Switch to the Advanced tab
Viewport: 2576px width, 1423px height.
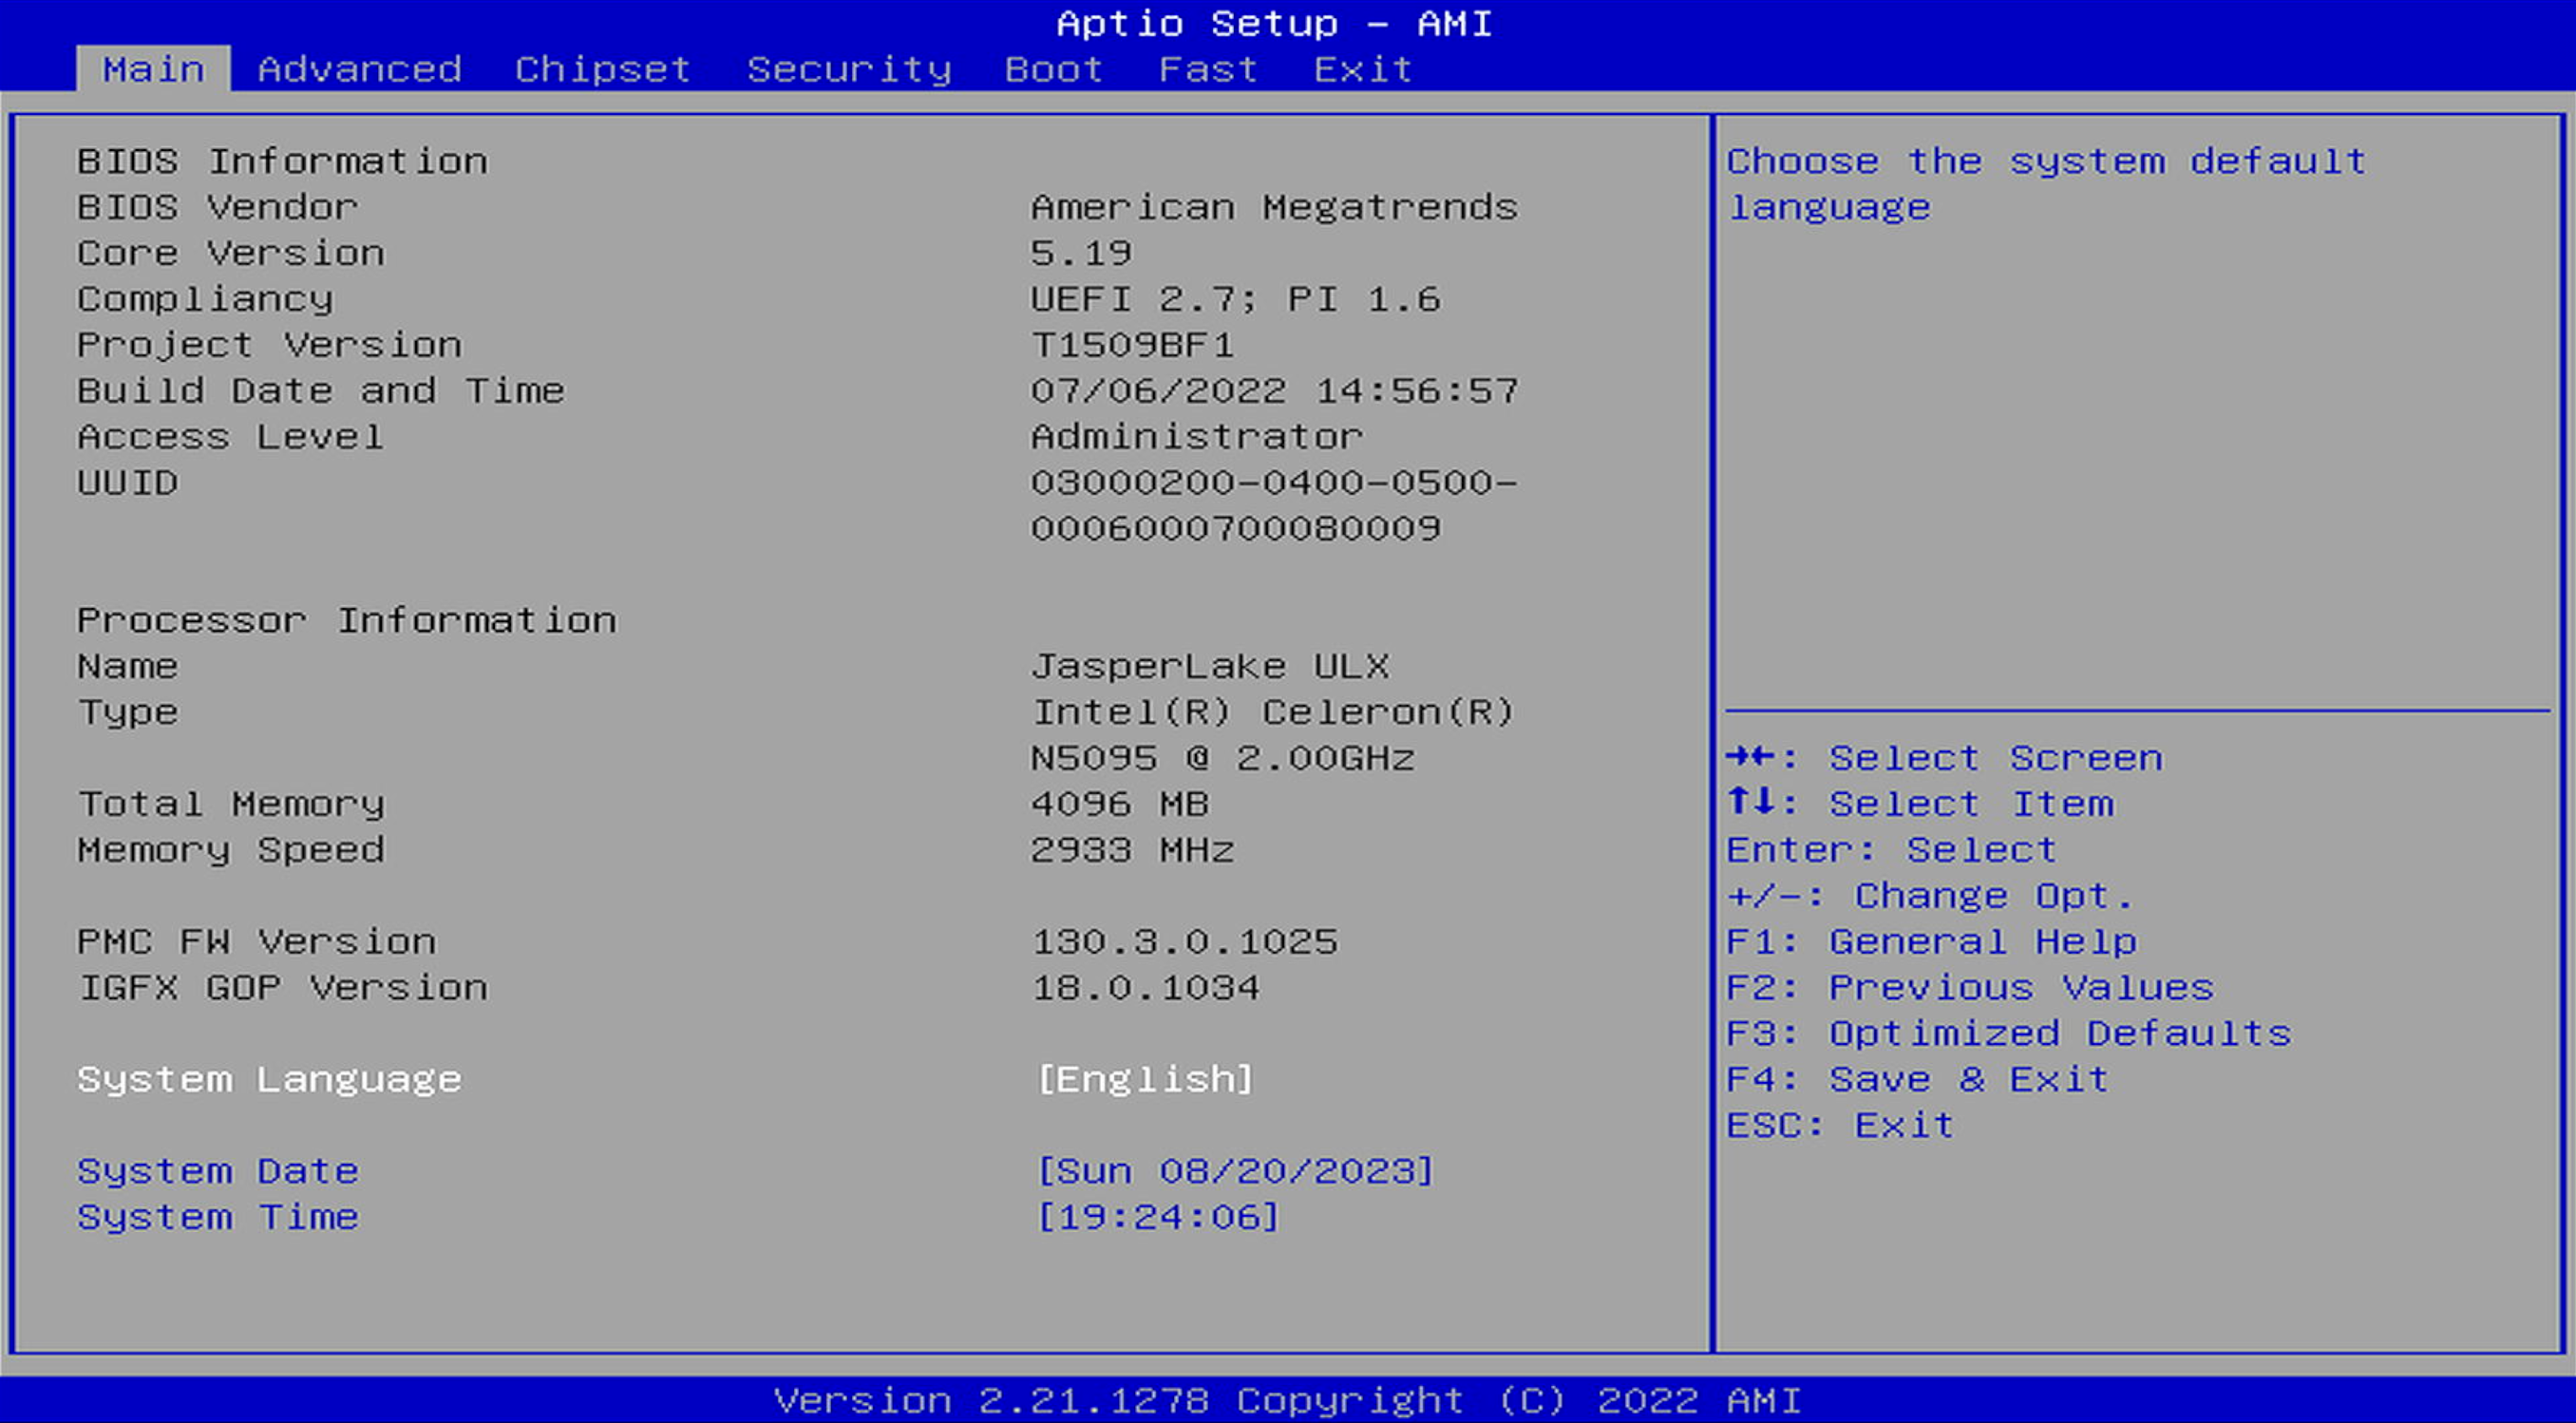coord(359,69)
